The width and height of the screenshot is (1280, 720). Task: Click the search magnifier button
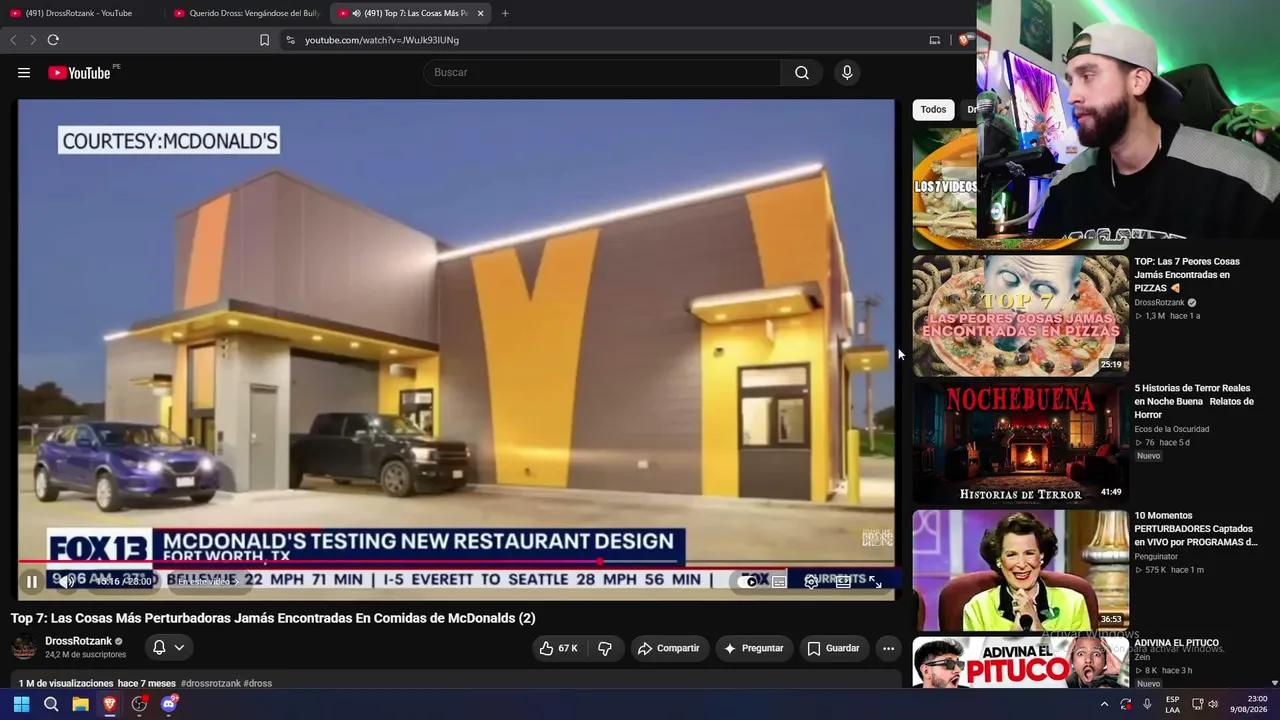[x=802, y=73]
